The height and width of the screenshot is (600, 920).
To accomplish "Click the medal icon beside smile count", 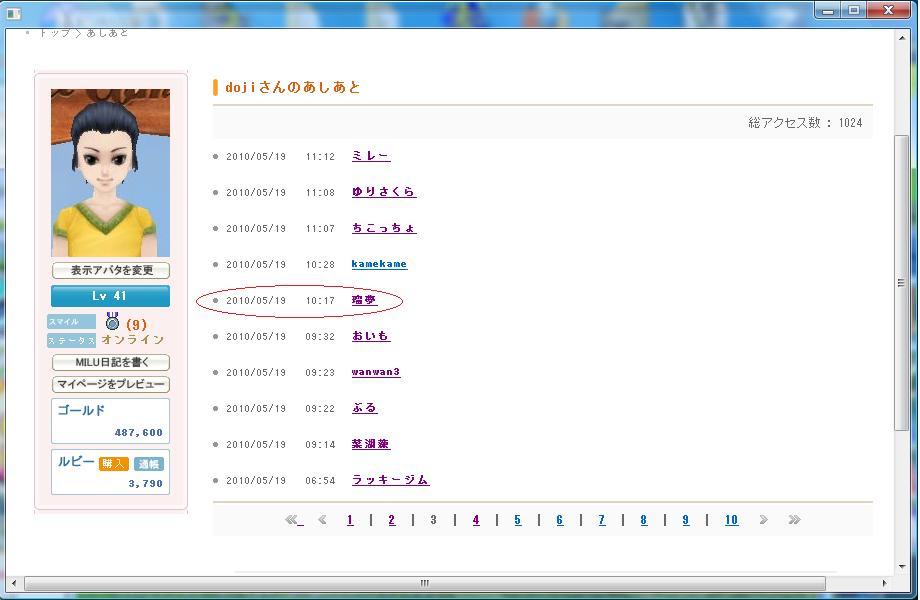I will pos(113,322).
